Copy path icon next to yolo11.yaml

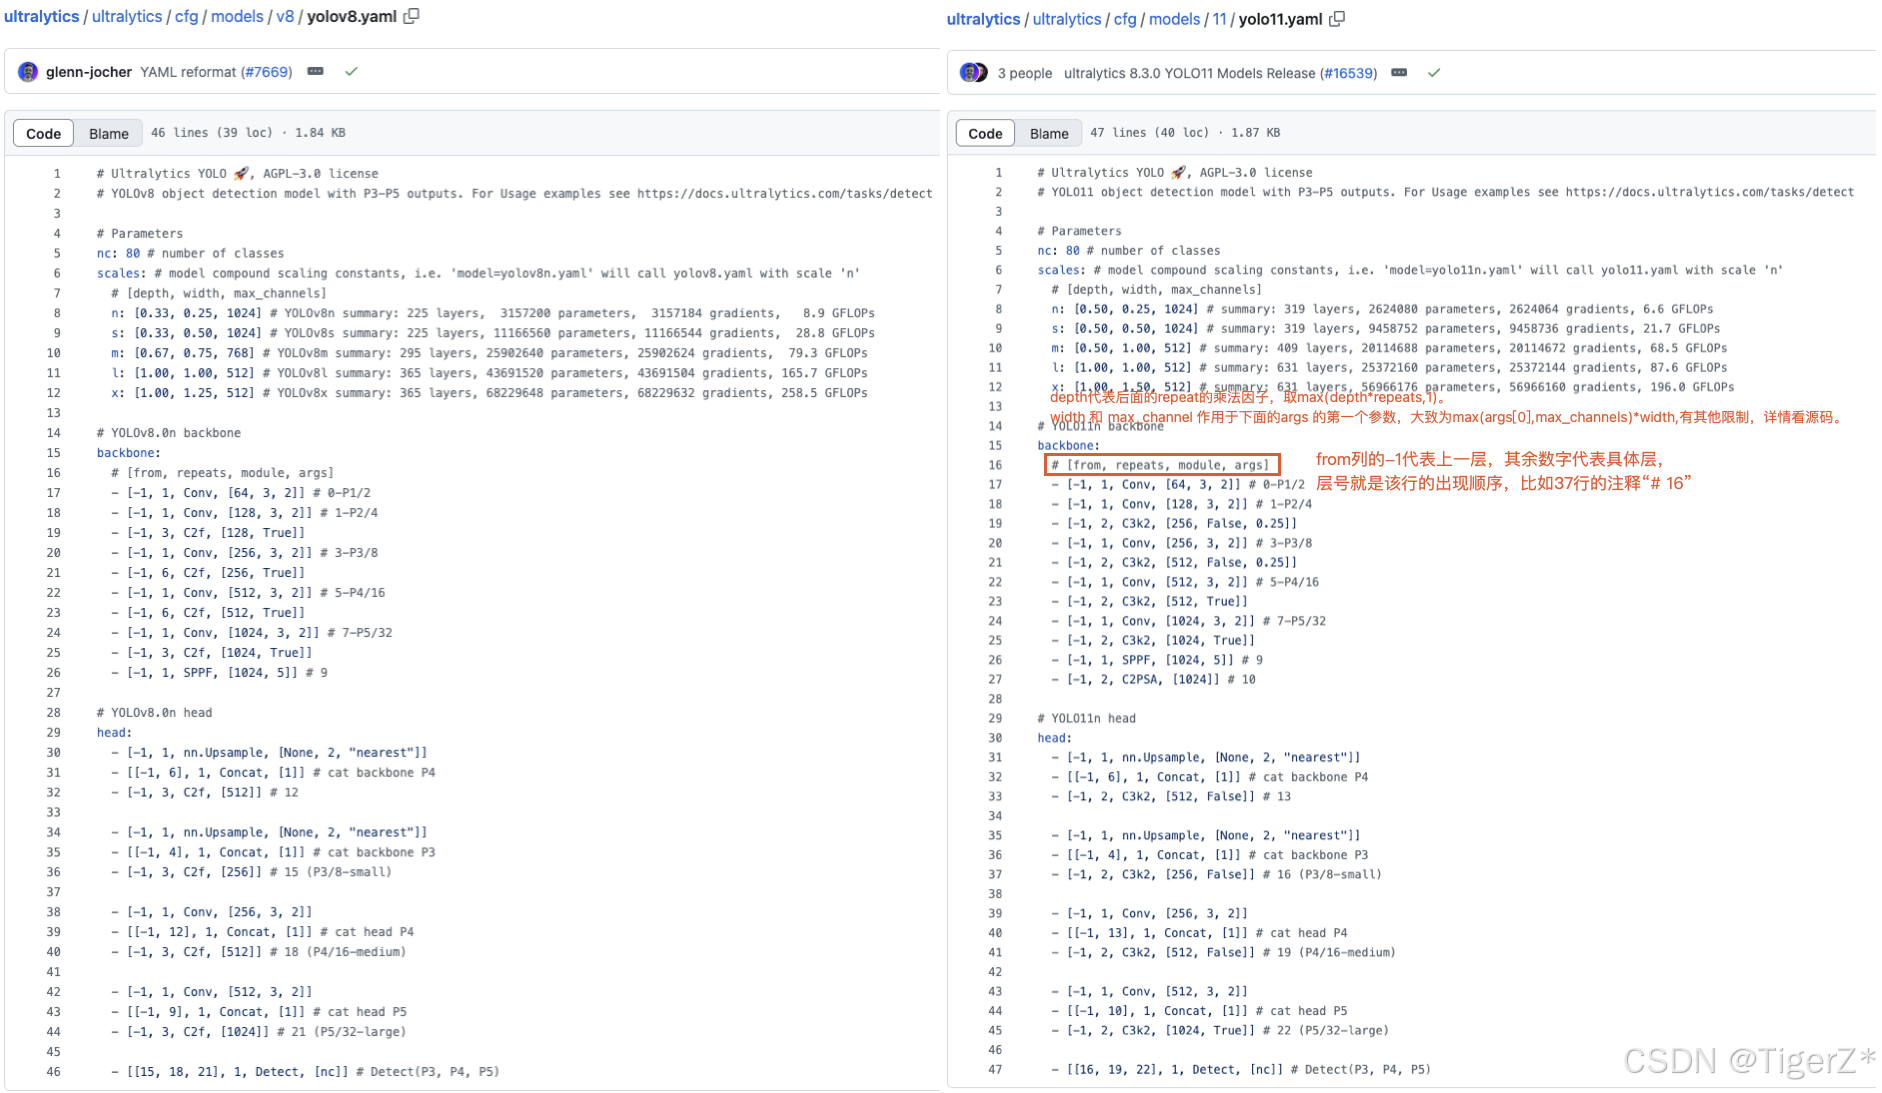click(1337, 18)
